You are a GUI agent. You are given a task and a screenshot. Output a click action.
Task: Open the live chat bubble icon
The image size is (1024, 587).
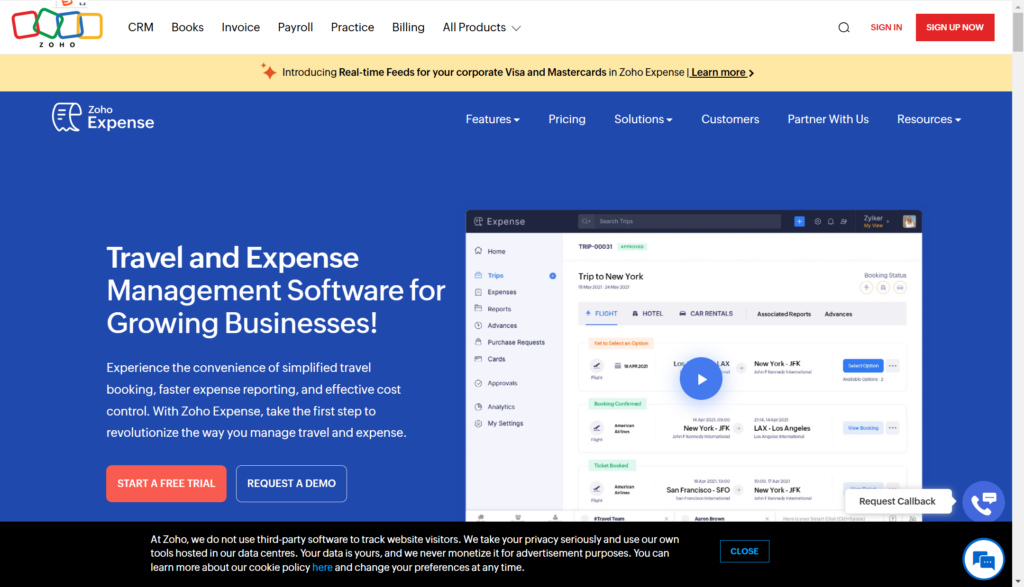pyautogui.click(x=982, y=559)
